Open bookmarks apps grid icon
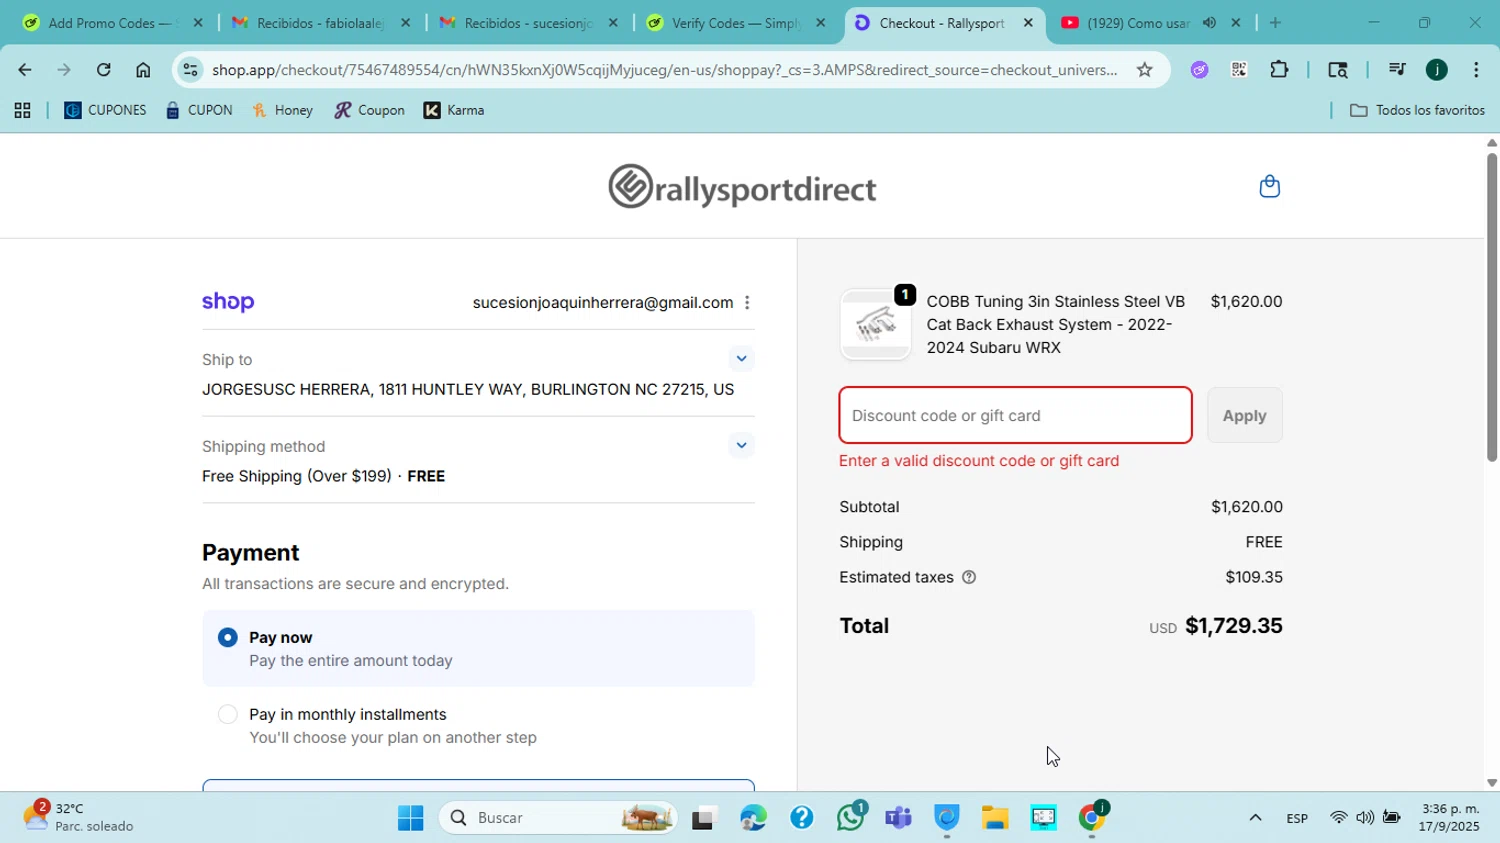 (x=22, y=111)
